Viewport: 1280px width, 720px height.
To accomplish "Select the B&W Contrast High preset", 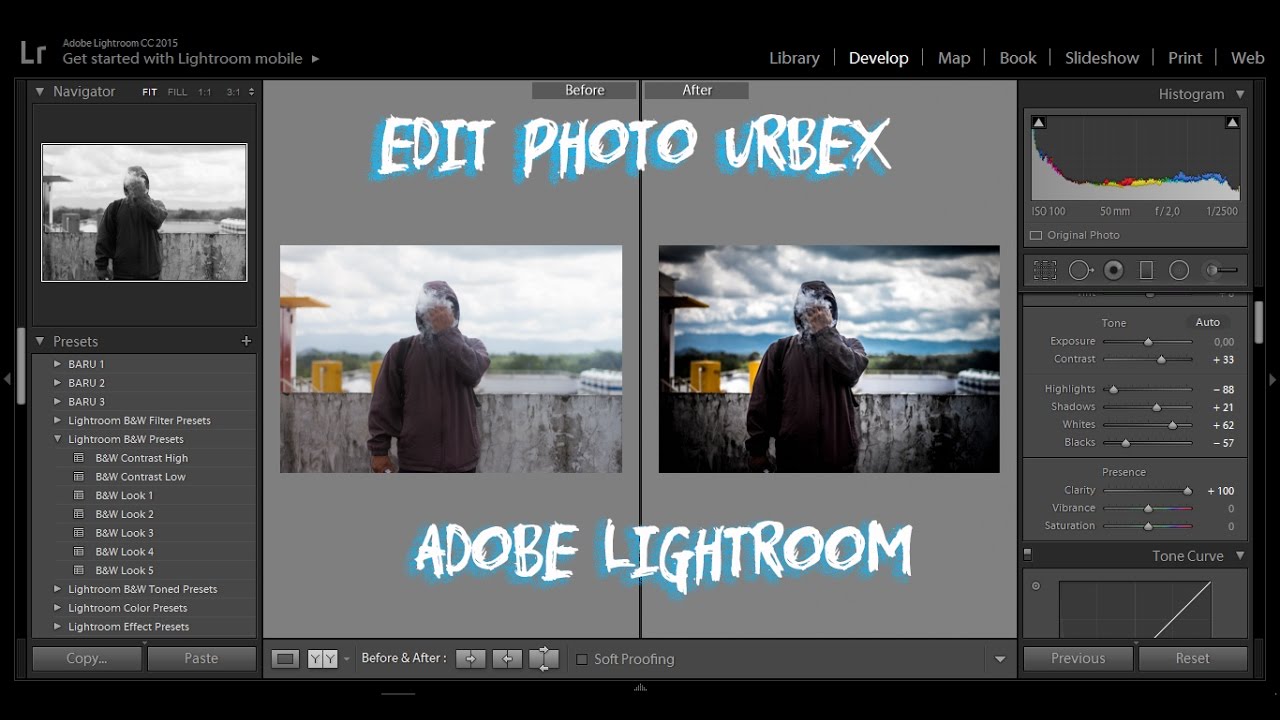I will (x=141, y=458).
